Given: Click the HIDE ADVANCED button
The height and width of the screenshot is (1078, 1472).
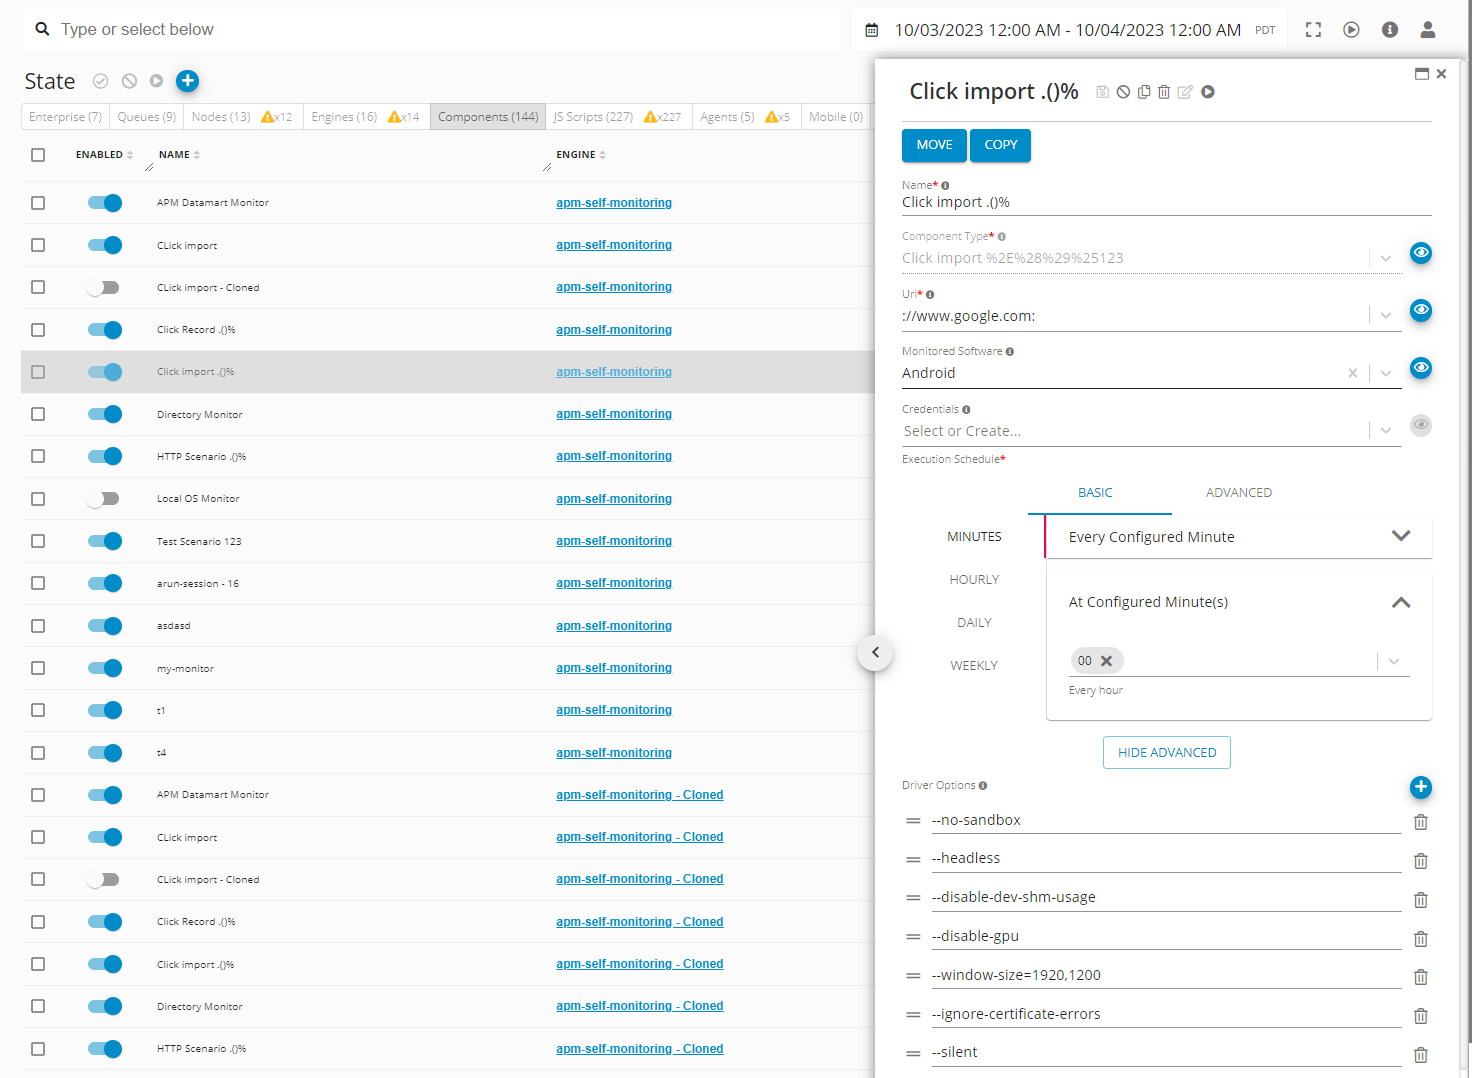Looking at the screenshot, I should click(x=1166, y=753).
